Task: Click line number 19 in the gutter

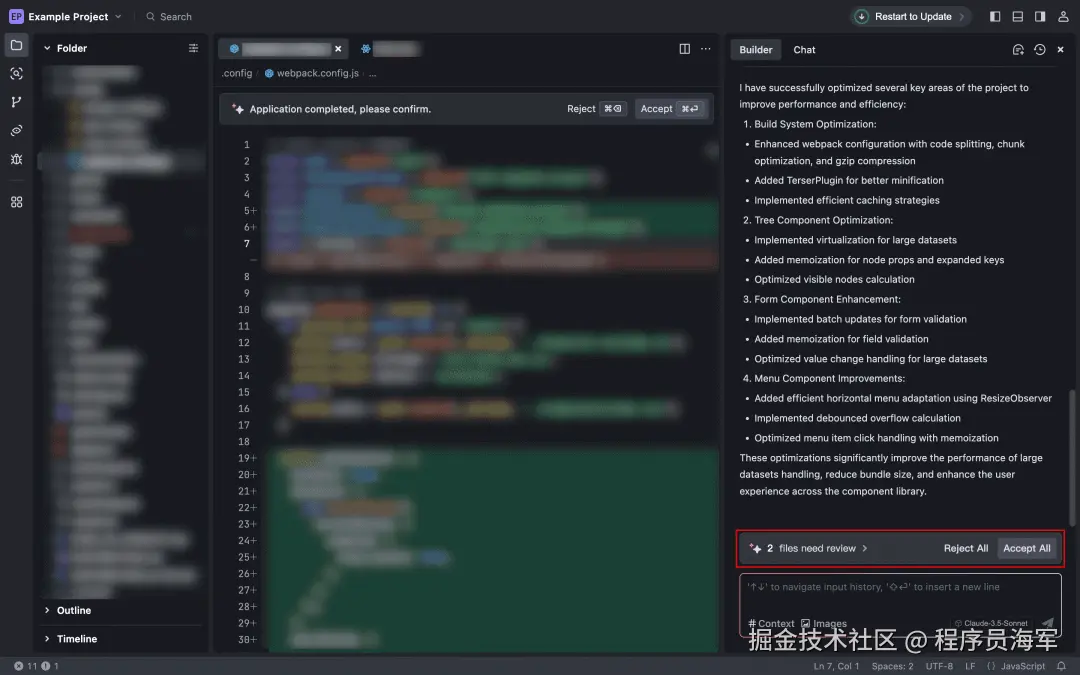Action: [x=244, y=458]
